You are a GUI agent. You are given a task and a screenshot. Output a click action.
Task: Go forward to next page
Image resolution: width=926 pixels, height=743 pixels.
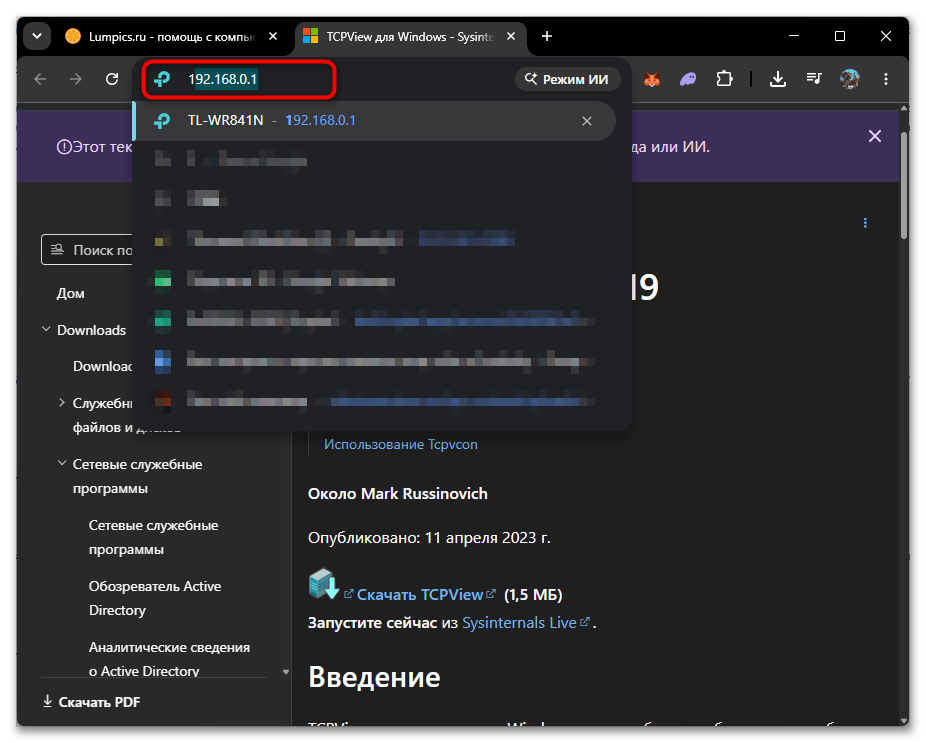point(76,79)
